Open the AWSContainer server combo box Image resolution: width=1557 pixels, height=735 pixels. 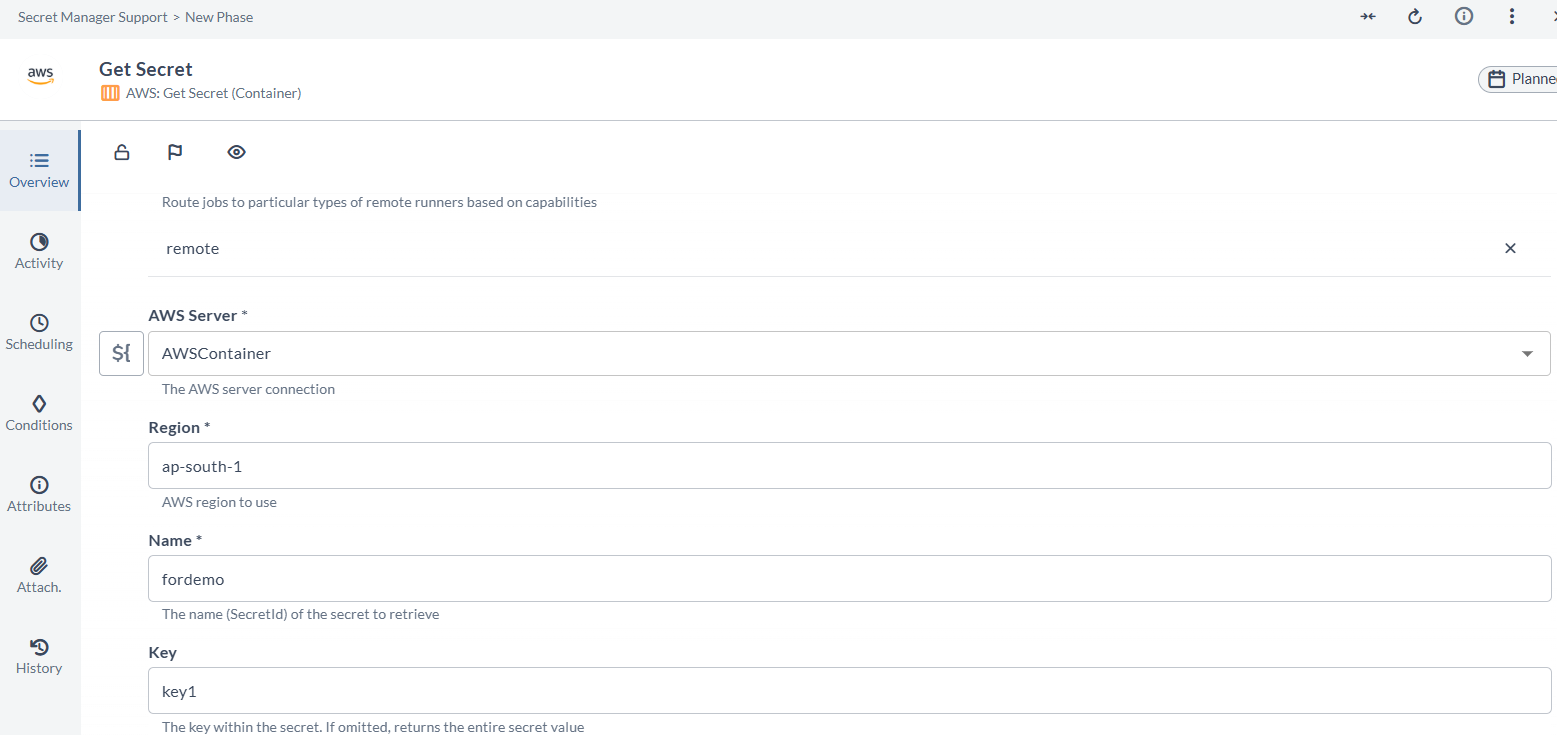coord(830,354)
